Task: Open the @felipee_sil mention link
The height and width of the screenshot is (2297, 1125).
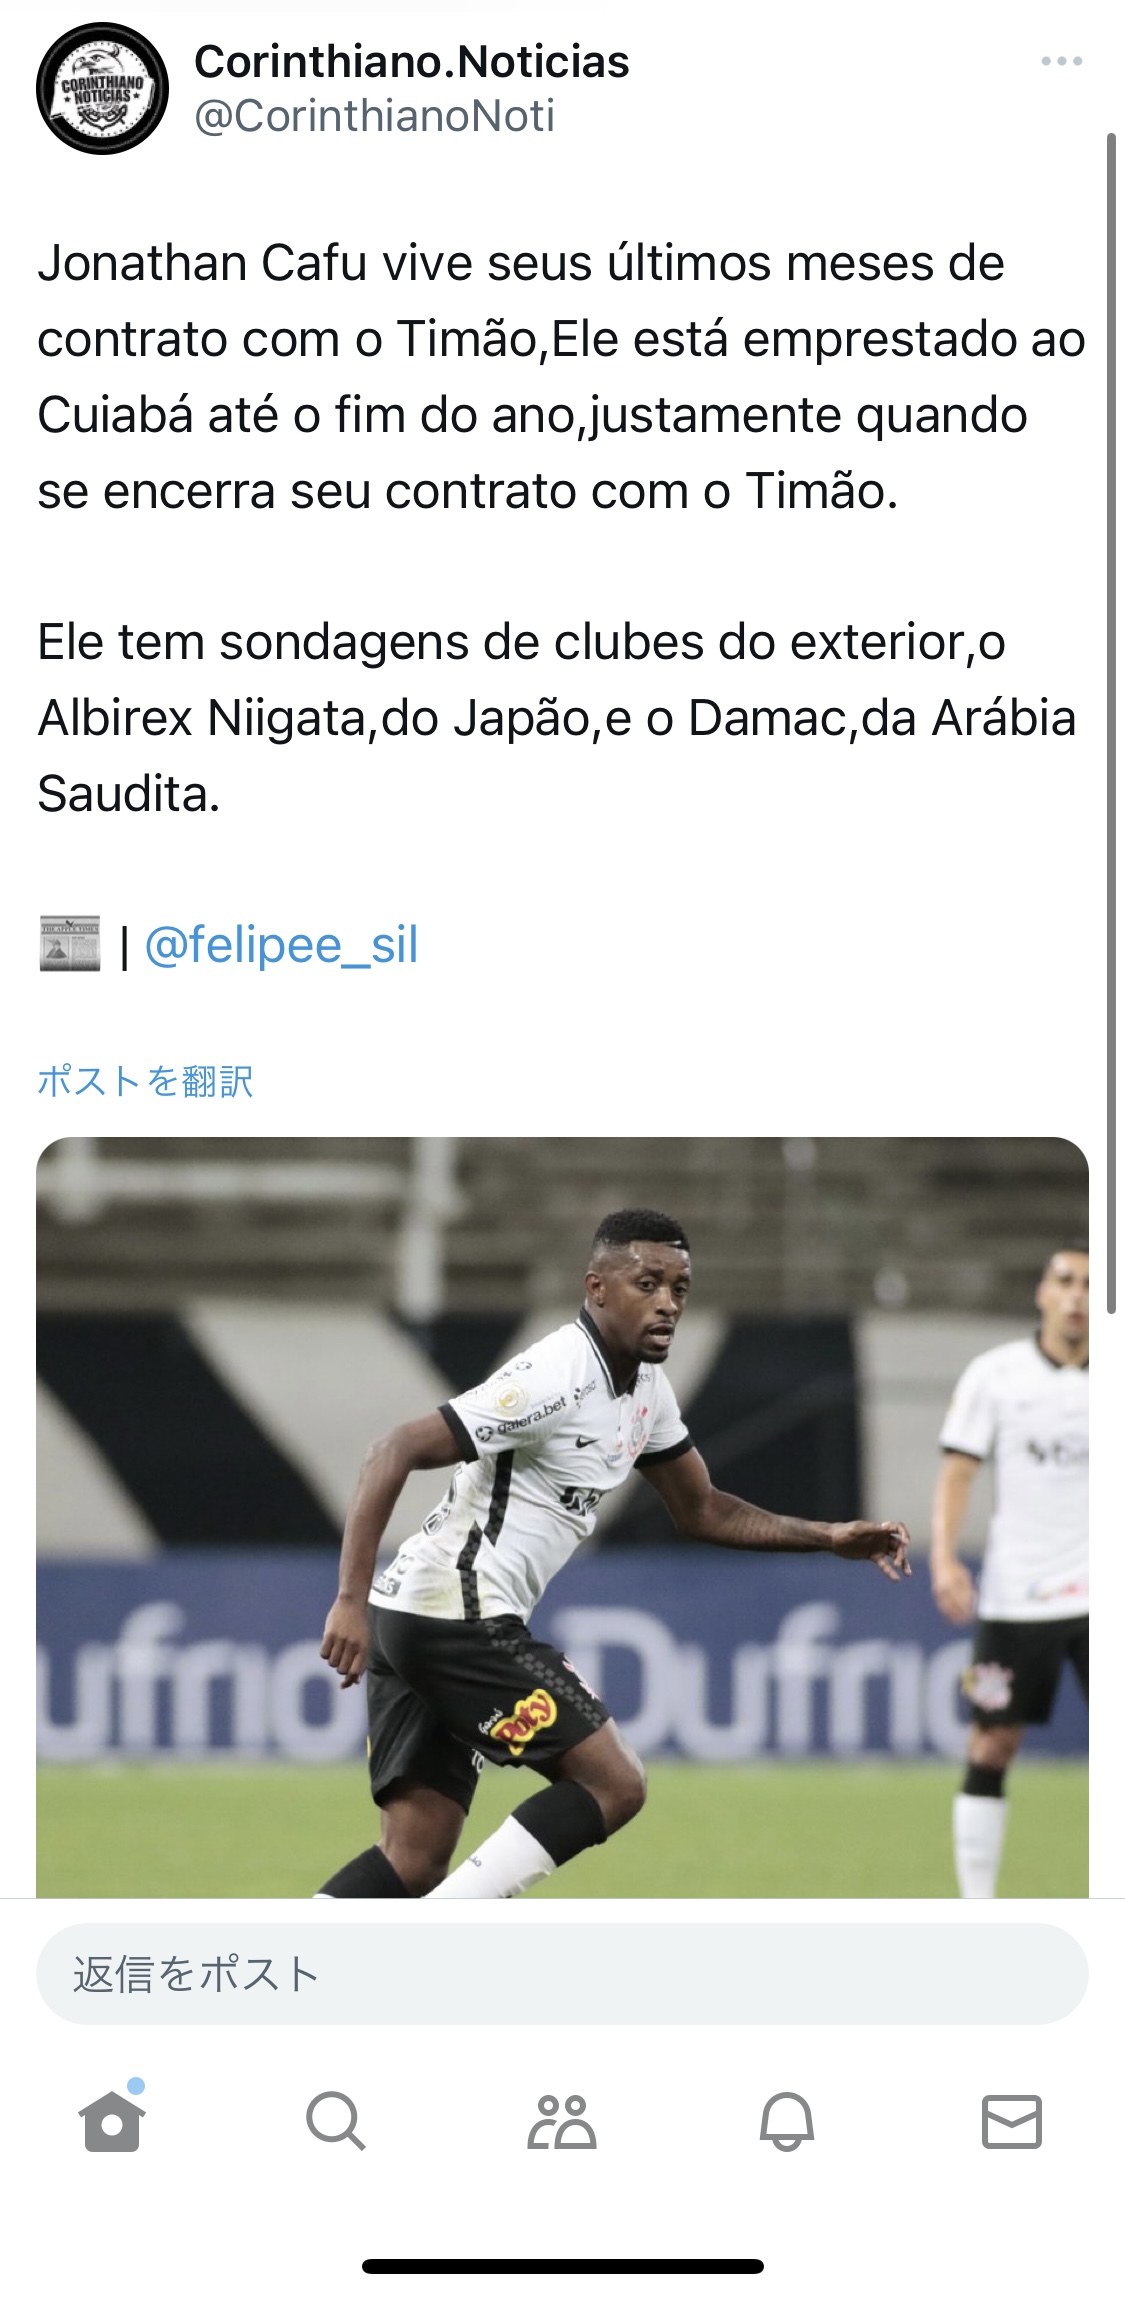Action: (x=281, y=945)
